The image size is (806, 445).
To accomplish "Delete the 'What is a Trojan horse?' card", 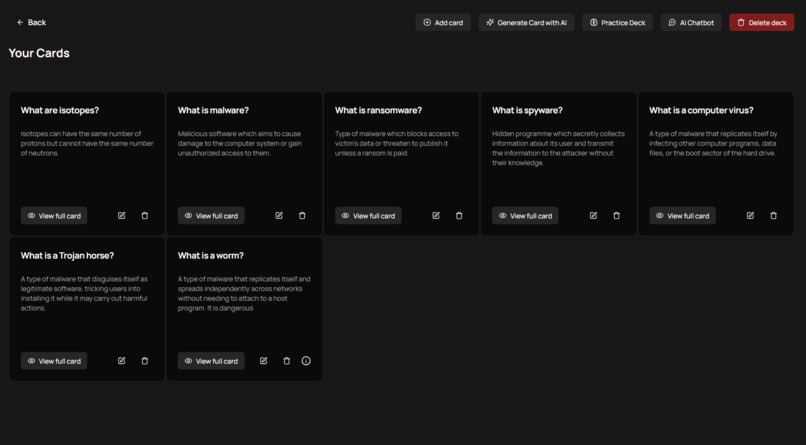I will coord(145,361).
